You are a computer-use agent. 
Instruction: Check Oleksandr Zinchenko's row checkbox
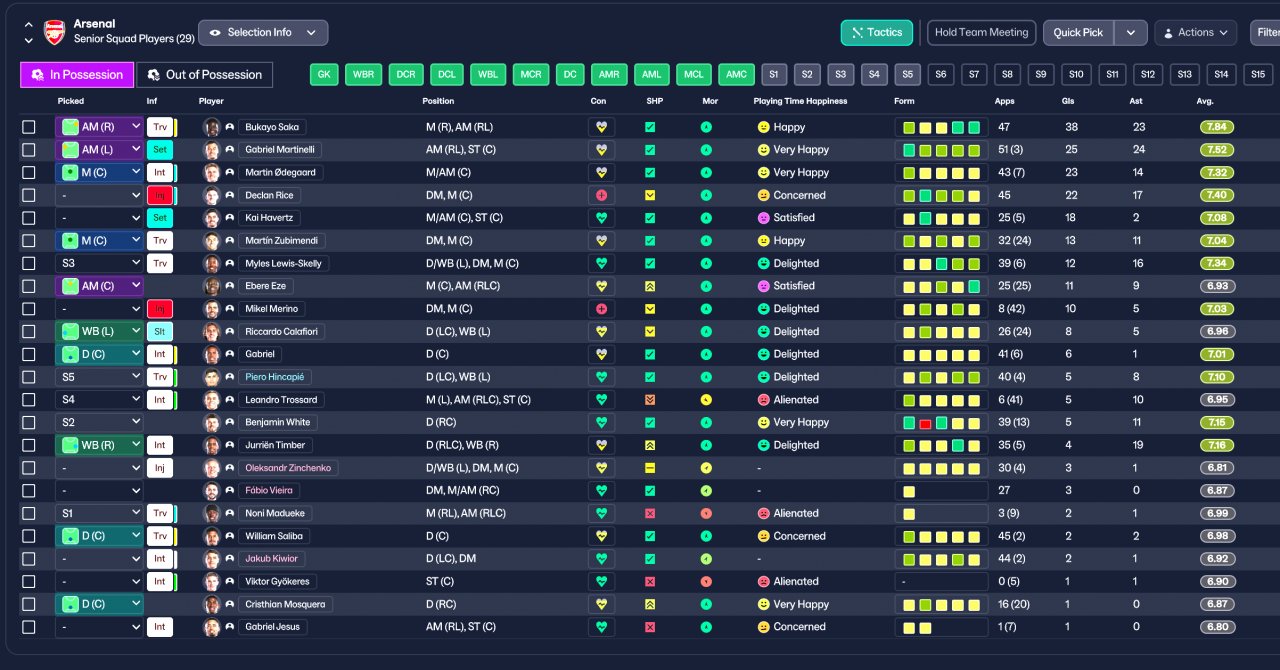29,468
